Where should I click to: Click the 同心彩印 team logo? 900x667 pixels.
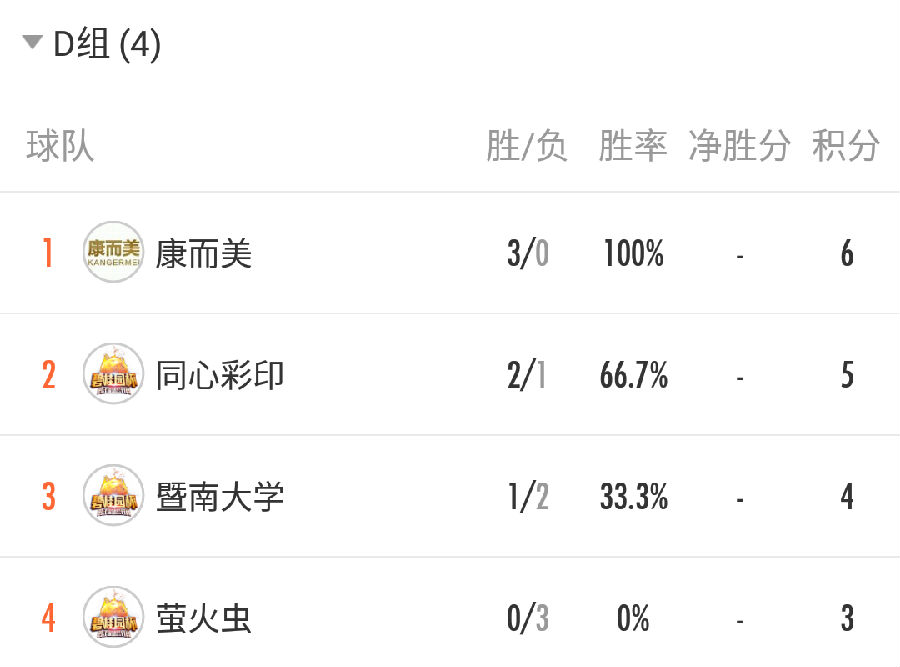point(113,374)
